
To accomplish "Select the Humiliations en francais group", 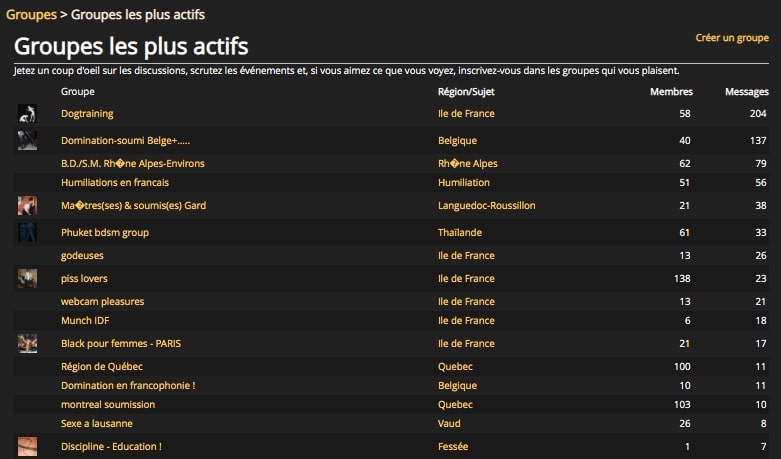I will [115, 183].
